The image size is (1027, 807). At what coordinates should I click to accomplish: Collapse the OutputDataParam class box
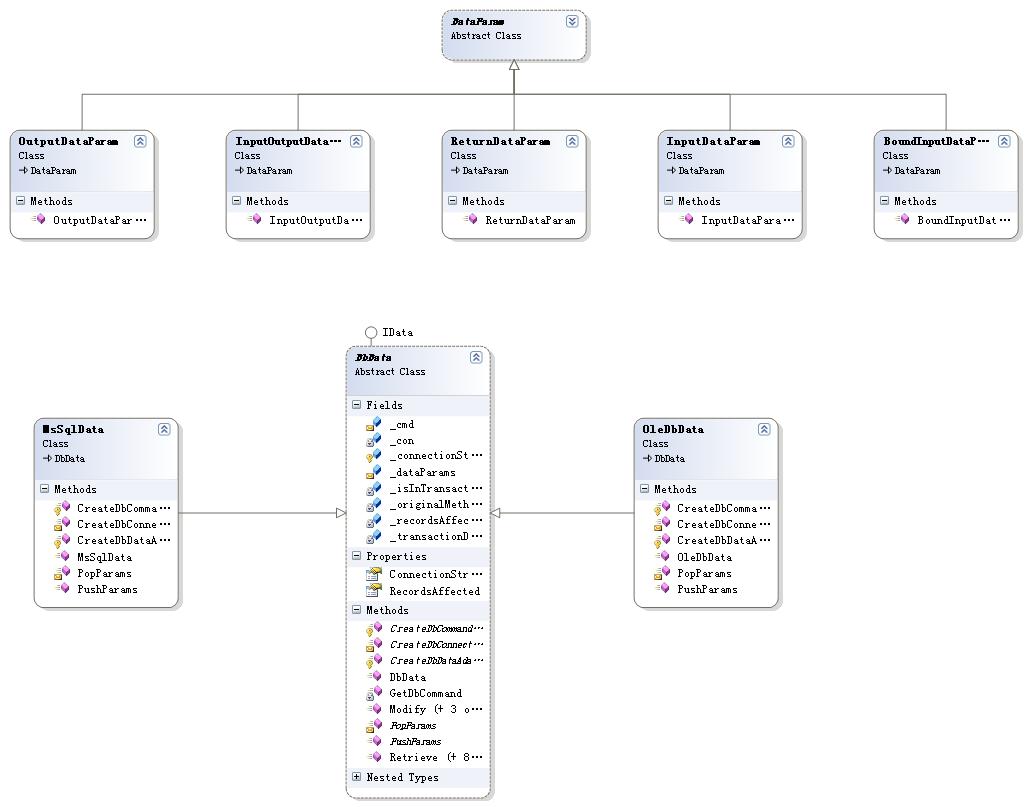140,141
